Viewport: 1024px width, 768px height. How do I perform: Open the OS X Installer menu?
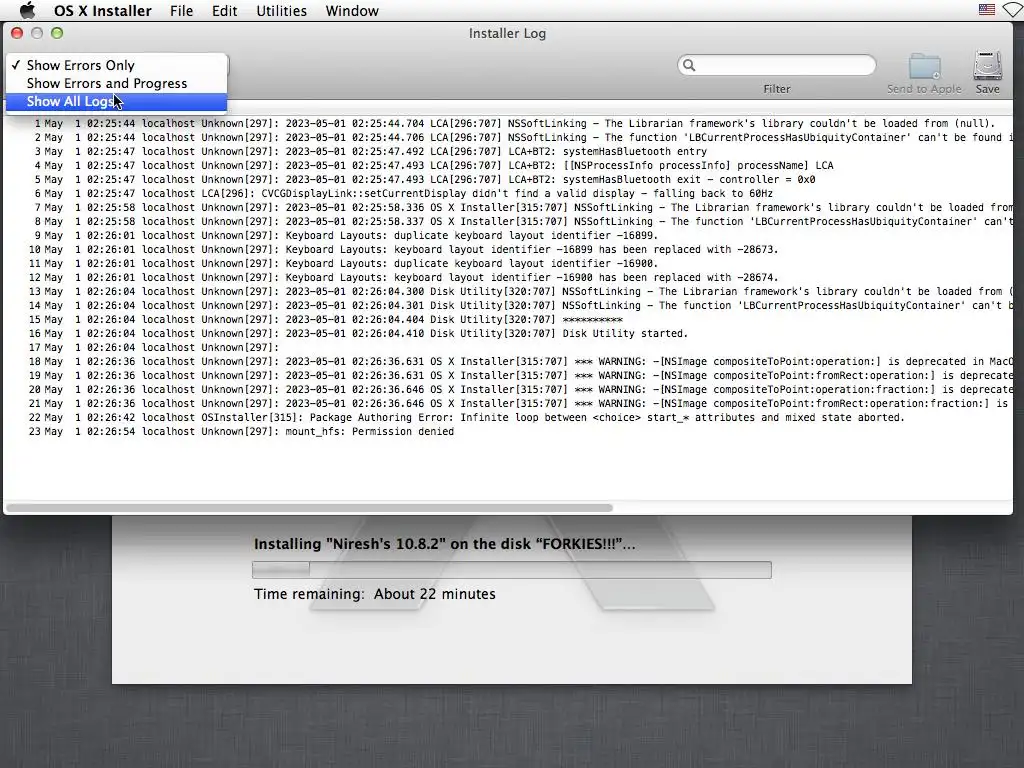coord(103,11)
